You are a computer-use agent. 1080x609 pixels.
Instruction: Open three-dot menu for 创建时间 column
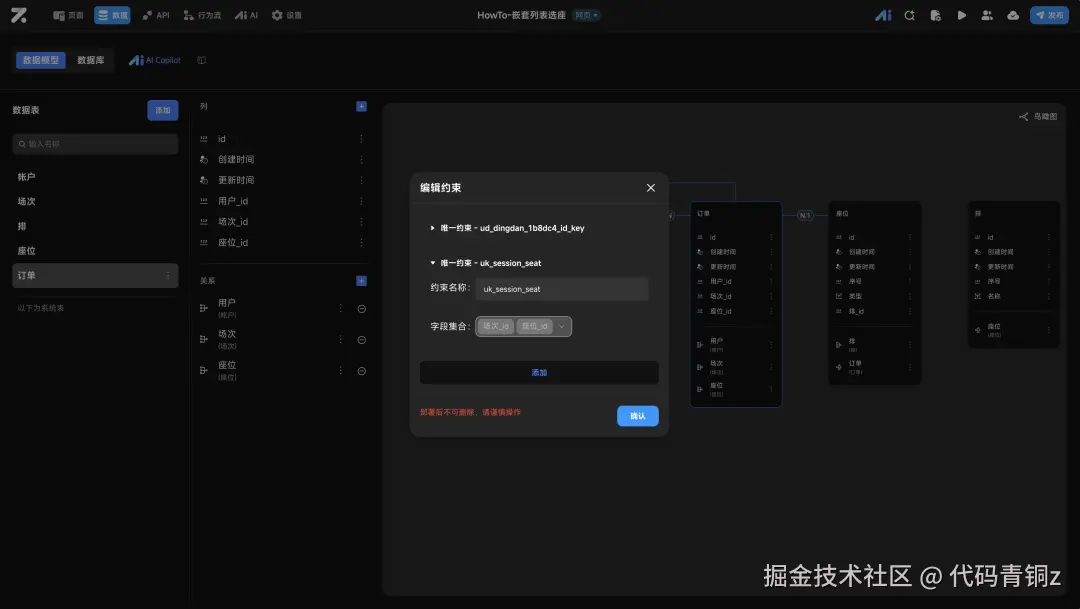tap(361, 159)
